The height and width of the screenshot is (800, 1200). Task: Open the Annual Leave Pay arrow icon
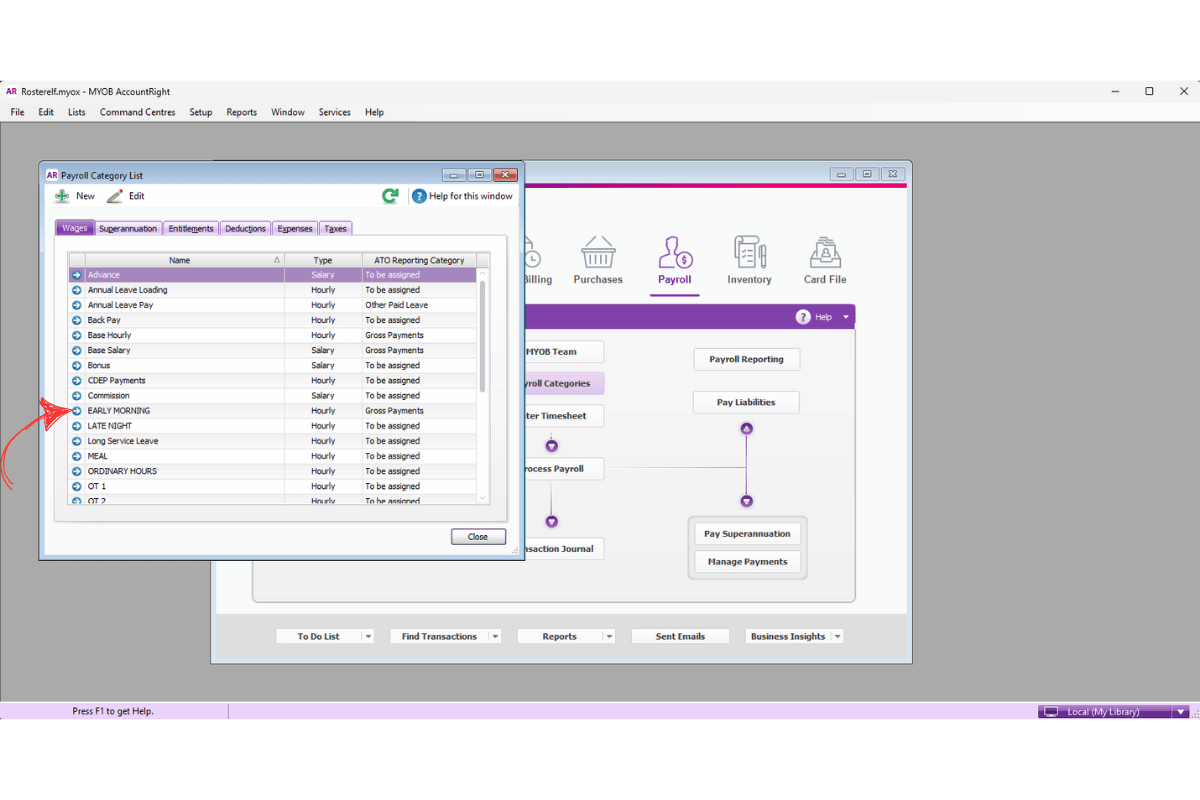[x=77, y=305]
